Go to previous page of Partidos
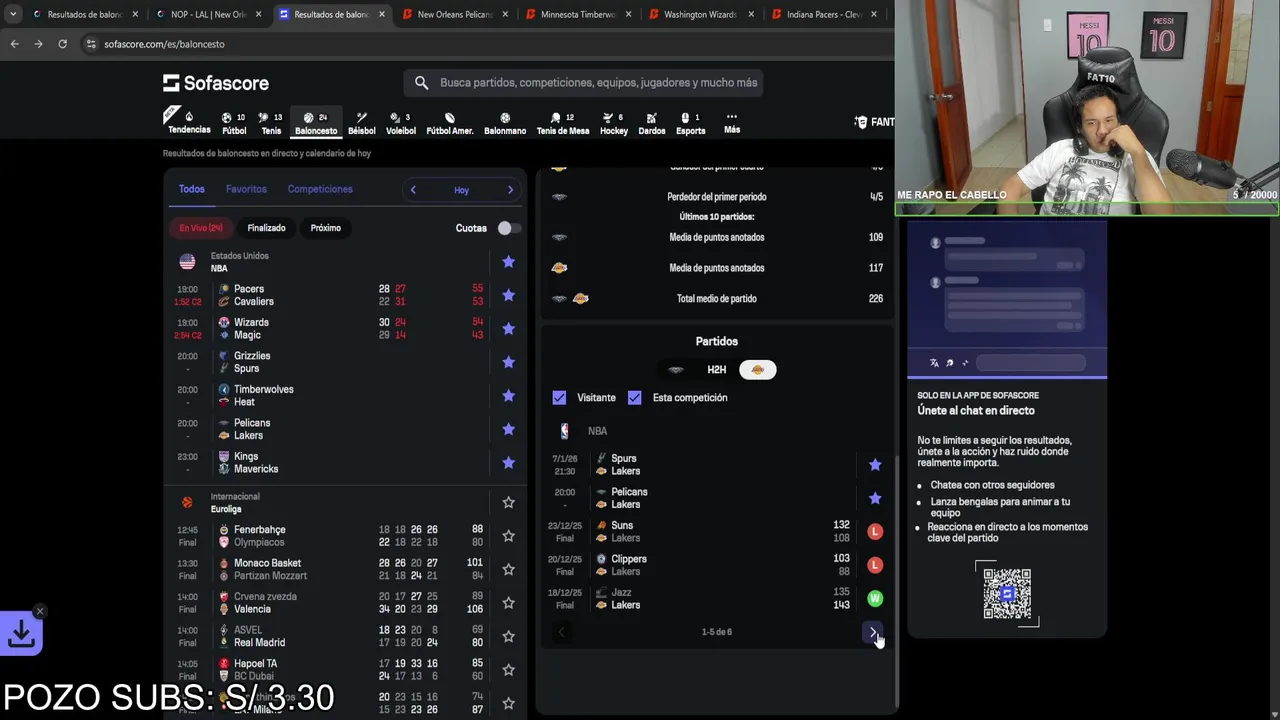Viewport: 1280px width, 720px height. (x=561, y=632)
